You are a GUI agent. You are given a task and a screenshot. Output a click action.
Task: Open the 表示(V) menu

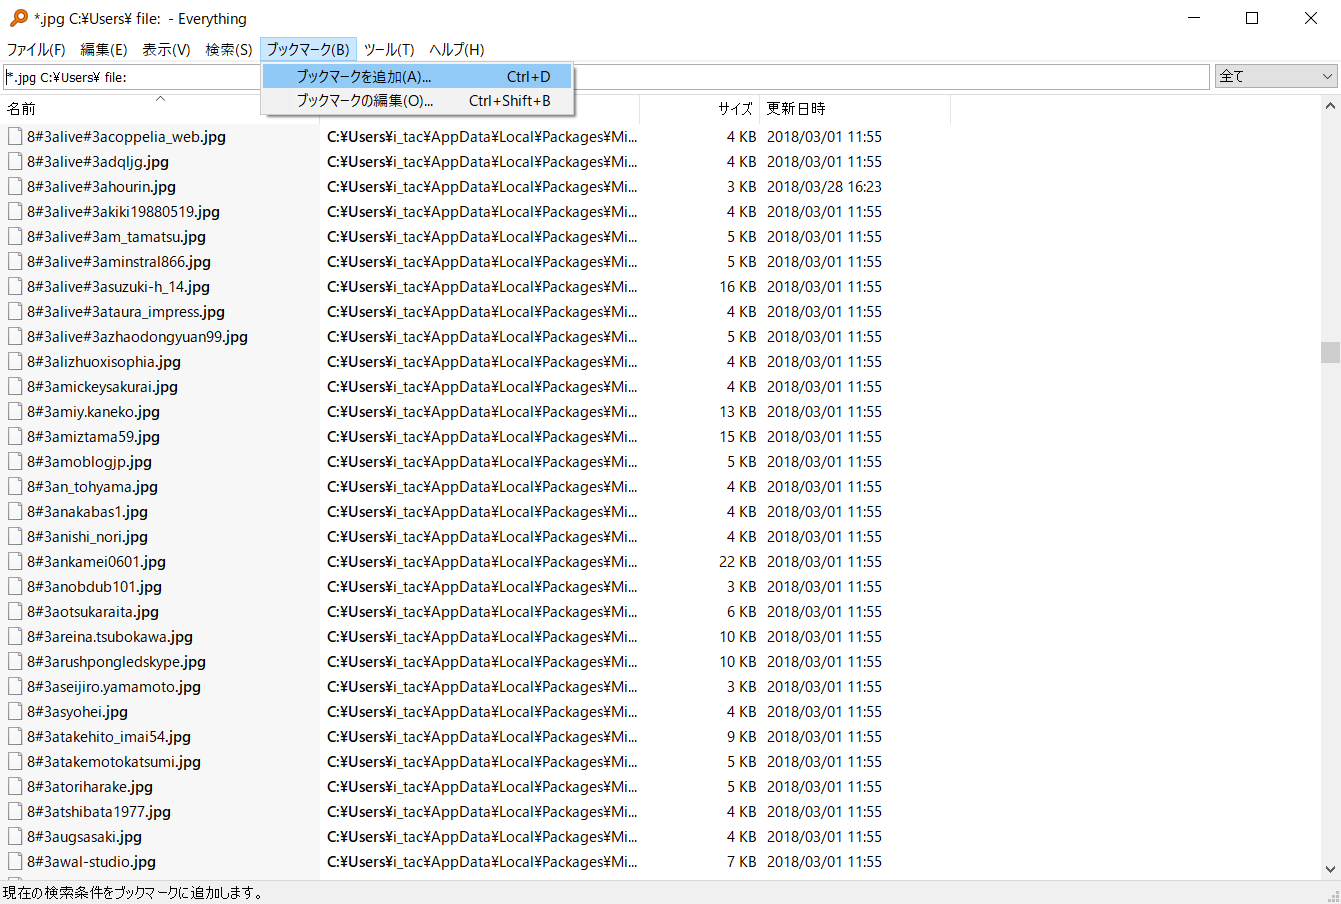[166, 49]
